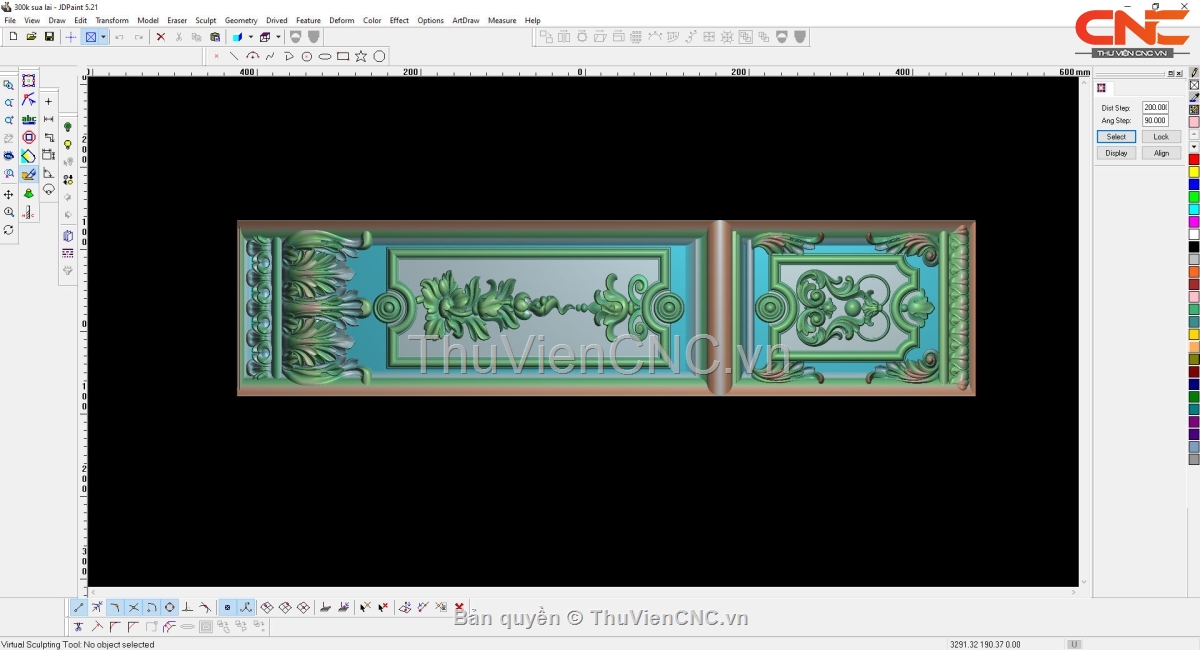
Task: Select the star shape drawing tool
Action: (x=361, y=56)
